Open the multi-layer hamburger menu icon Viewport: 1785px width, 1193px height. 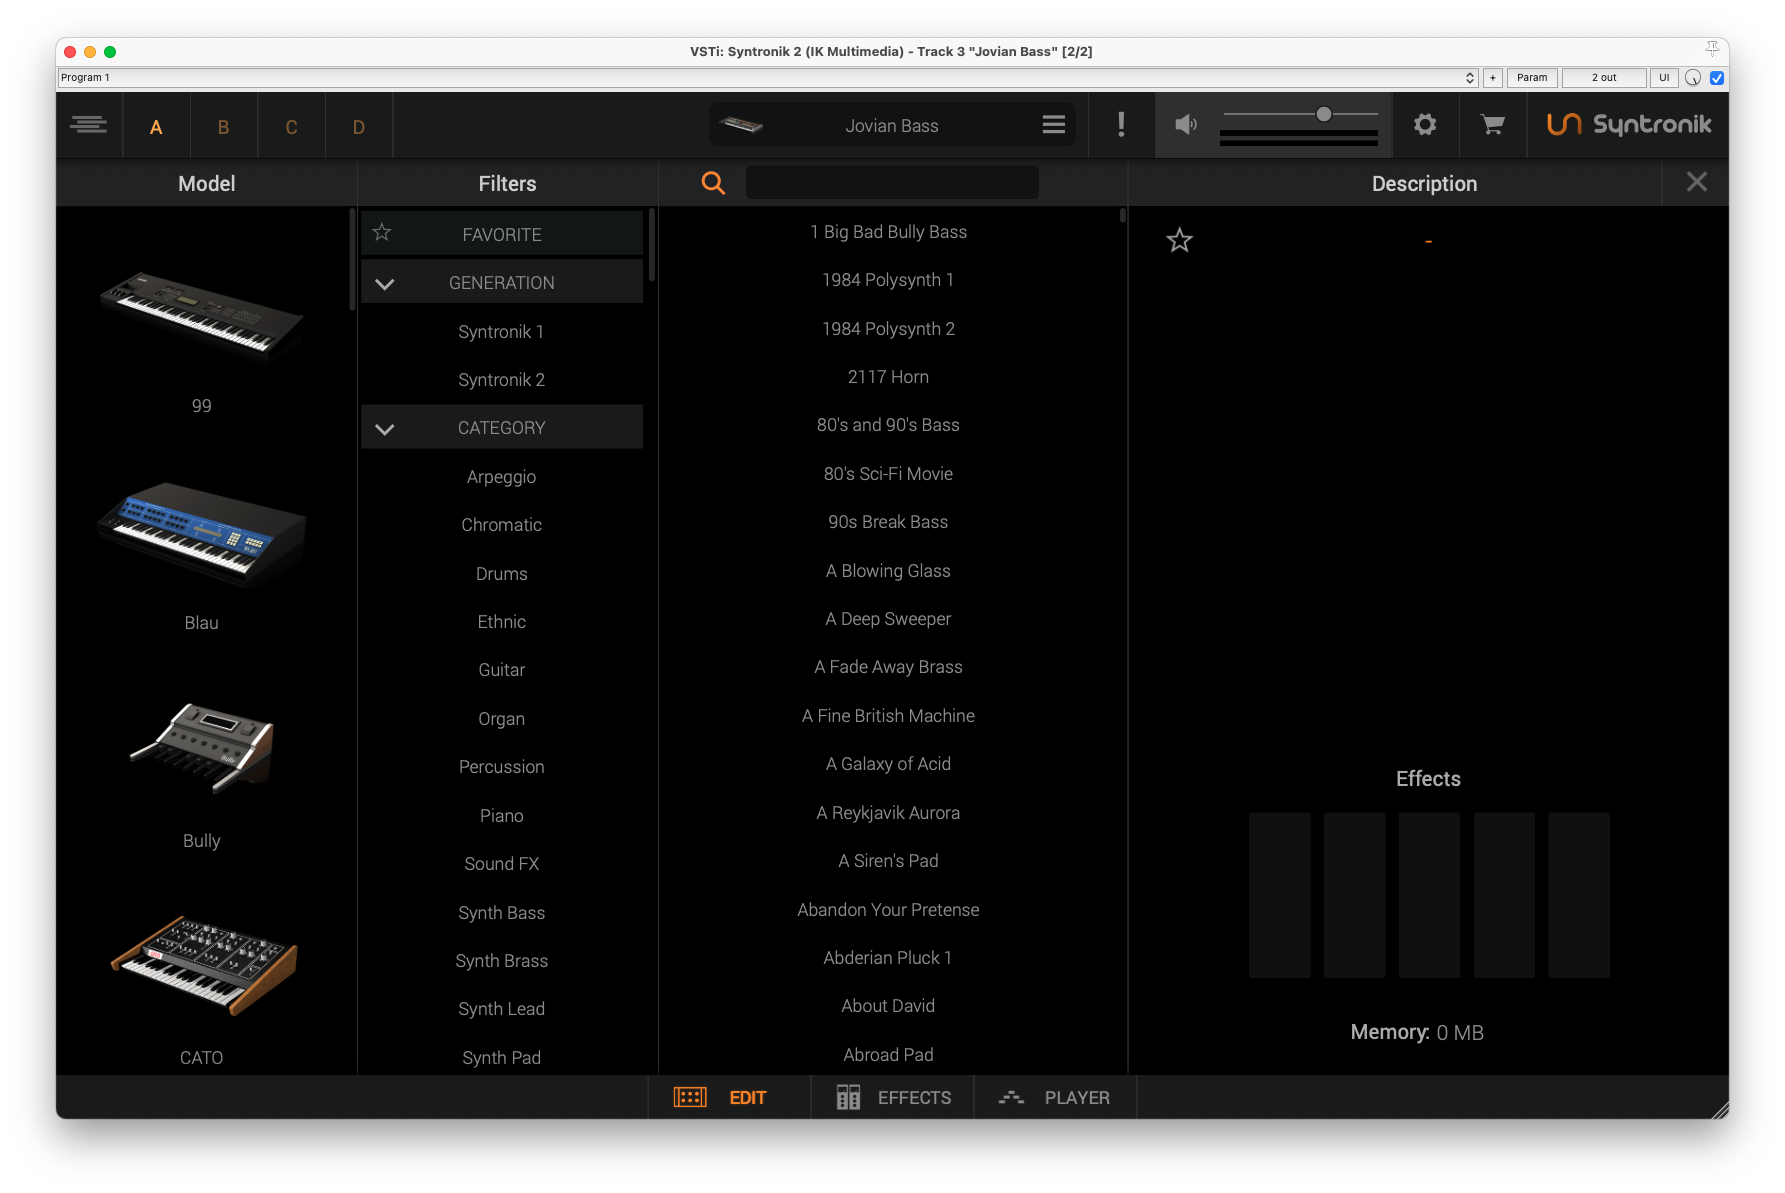(x=89, y=125)
